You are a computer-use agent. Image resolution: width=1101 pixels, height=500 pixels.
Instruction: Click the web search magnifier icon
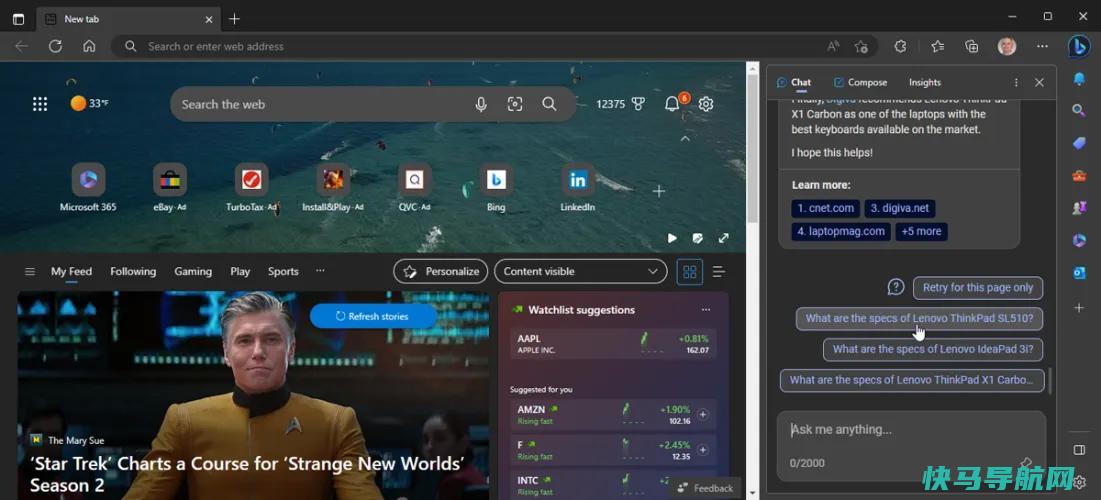pos(549,104)
